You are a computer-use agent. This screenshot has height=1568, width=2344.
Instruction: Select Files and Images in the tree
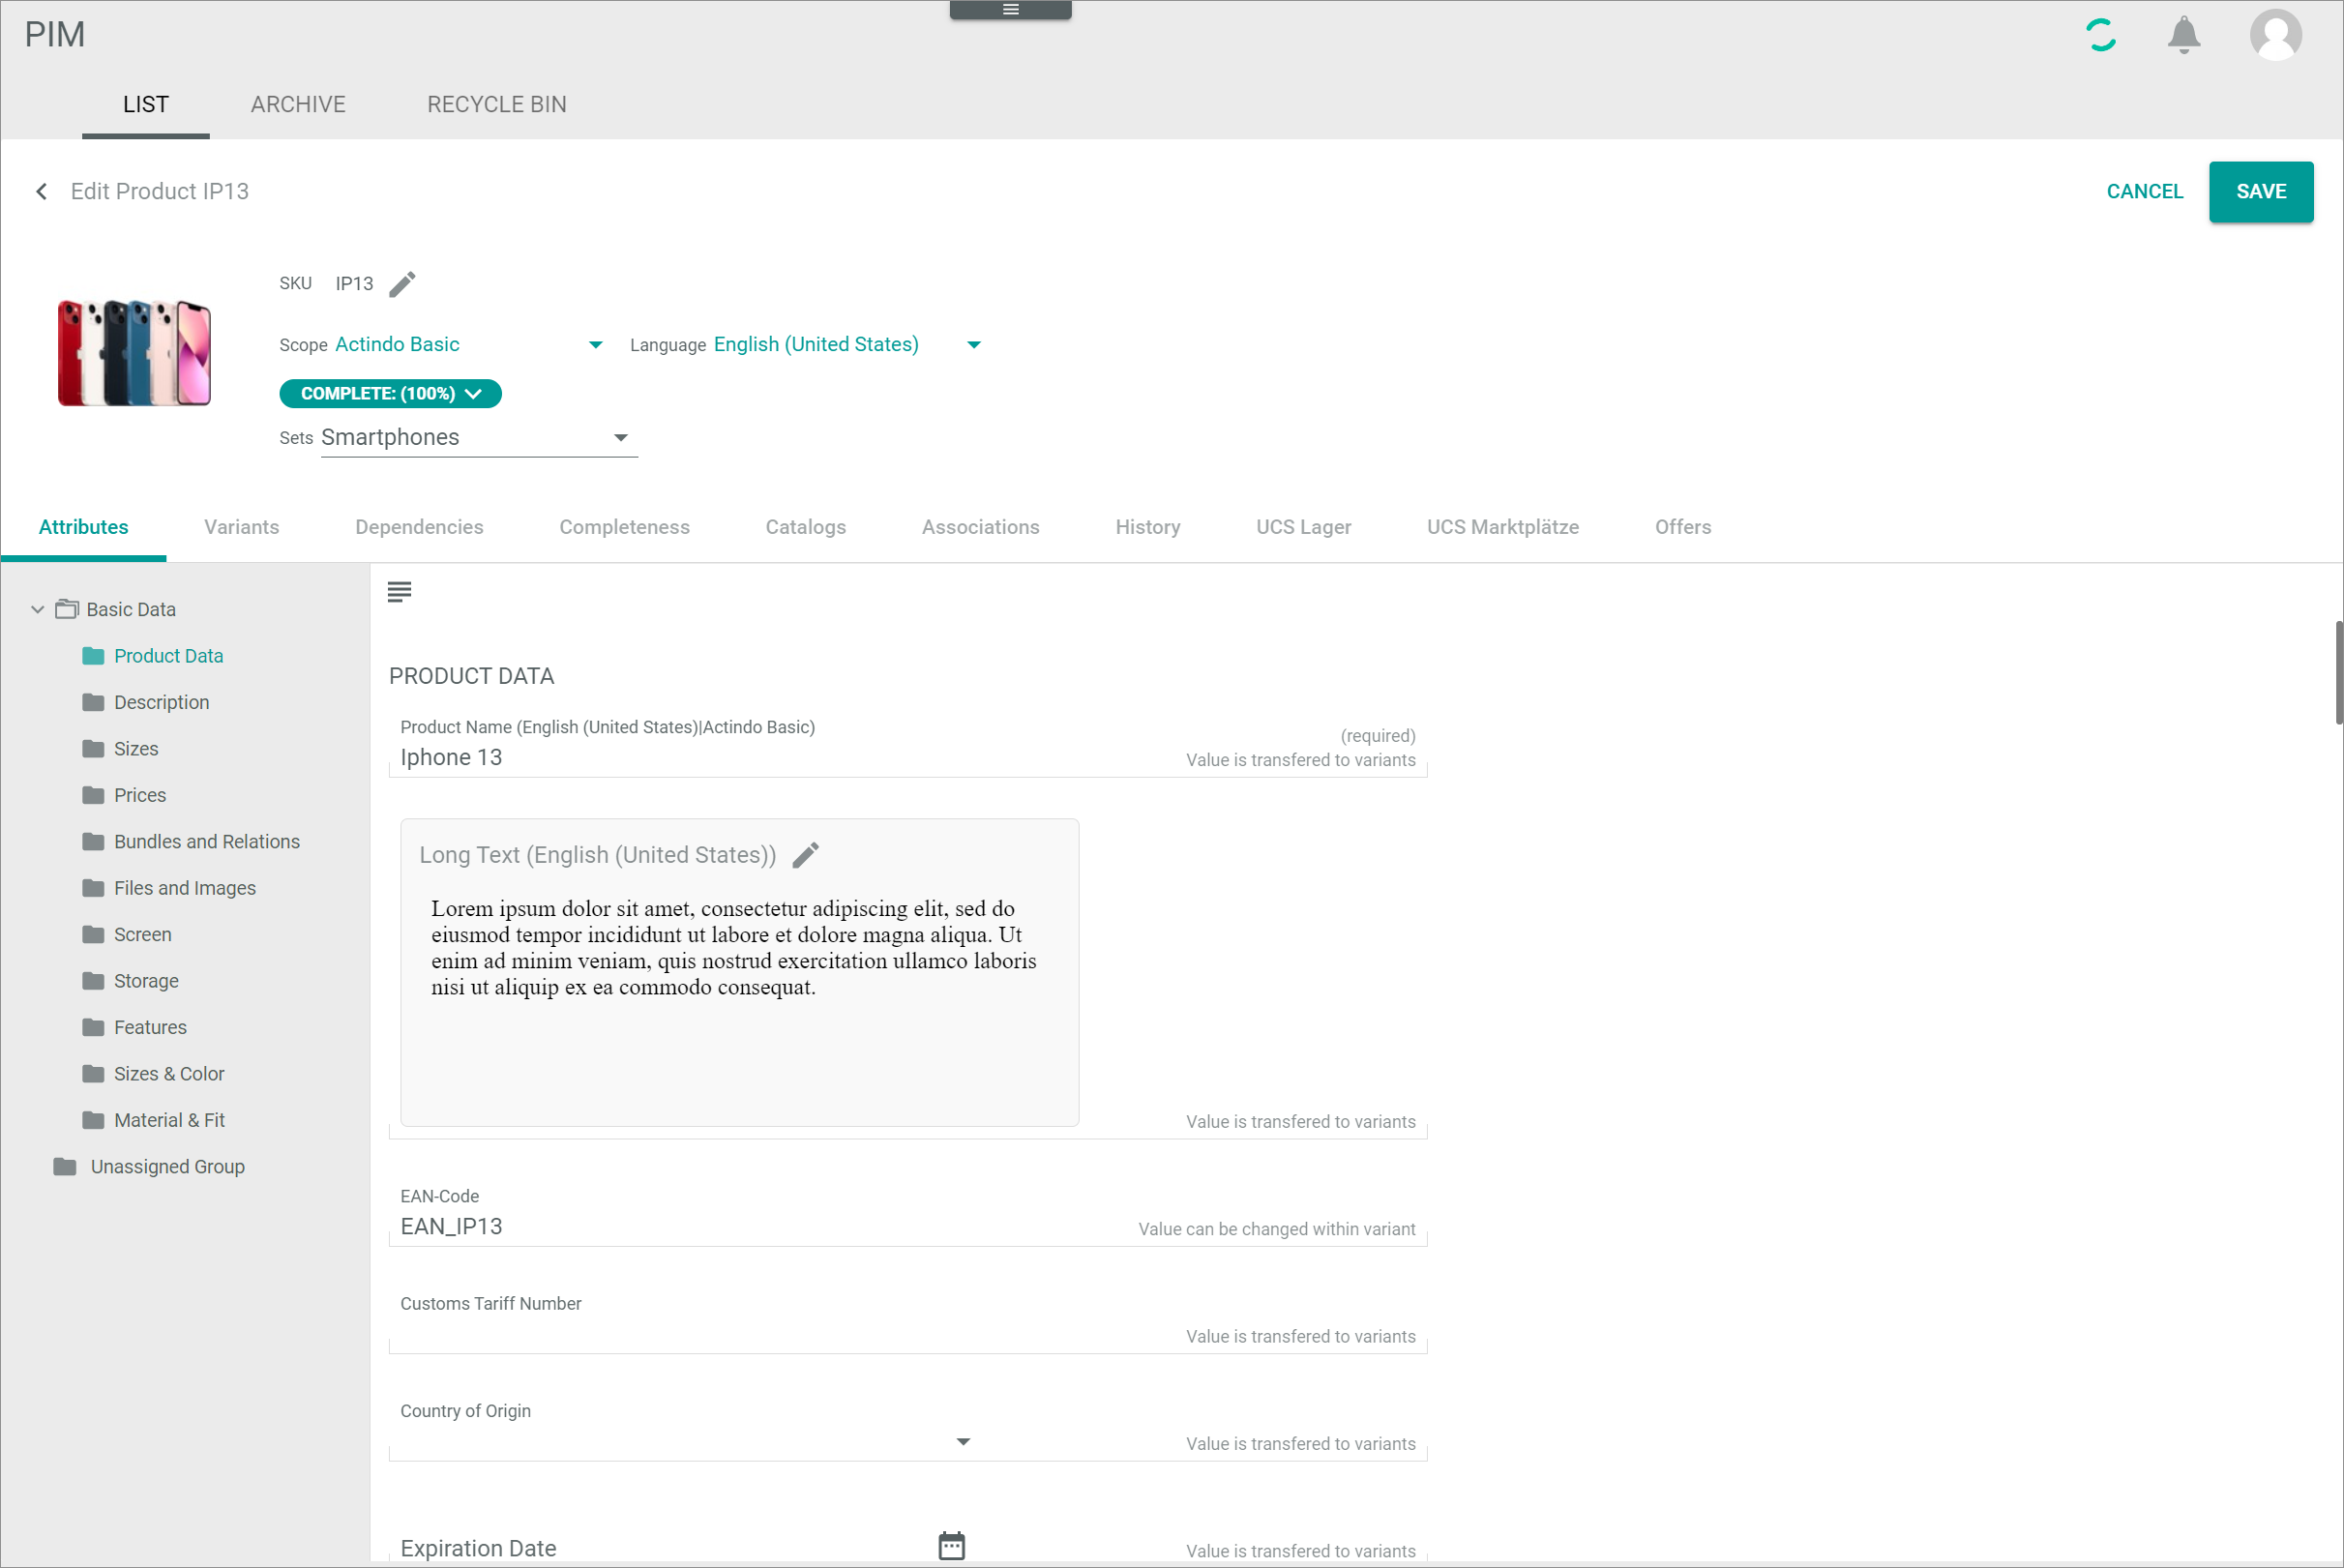pos(185,888)
